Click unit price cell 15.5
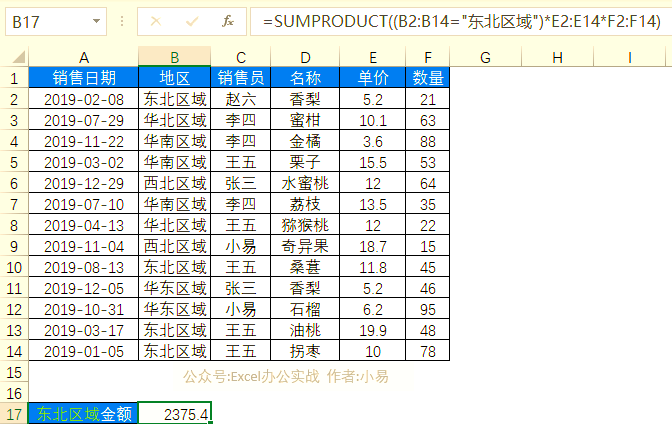Viewport: 672px width, 424px height. [x=372, y=162]
